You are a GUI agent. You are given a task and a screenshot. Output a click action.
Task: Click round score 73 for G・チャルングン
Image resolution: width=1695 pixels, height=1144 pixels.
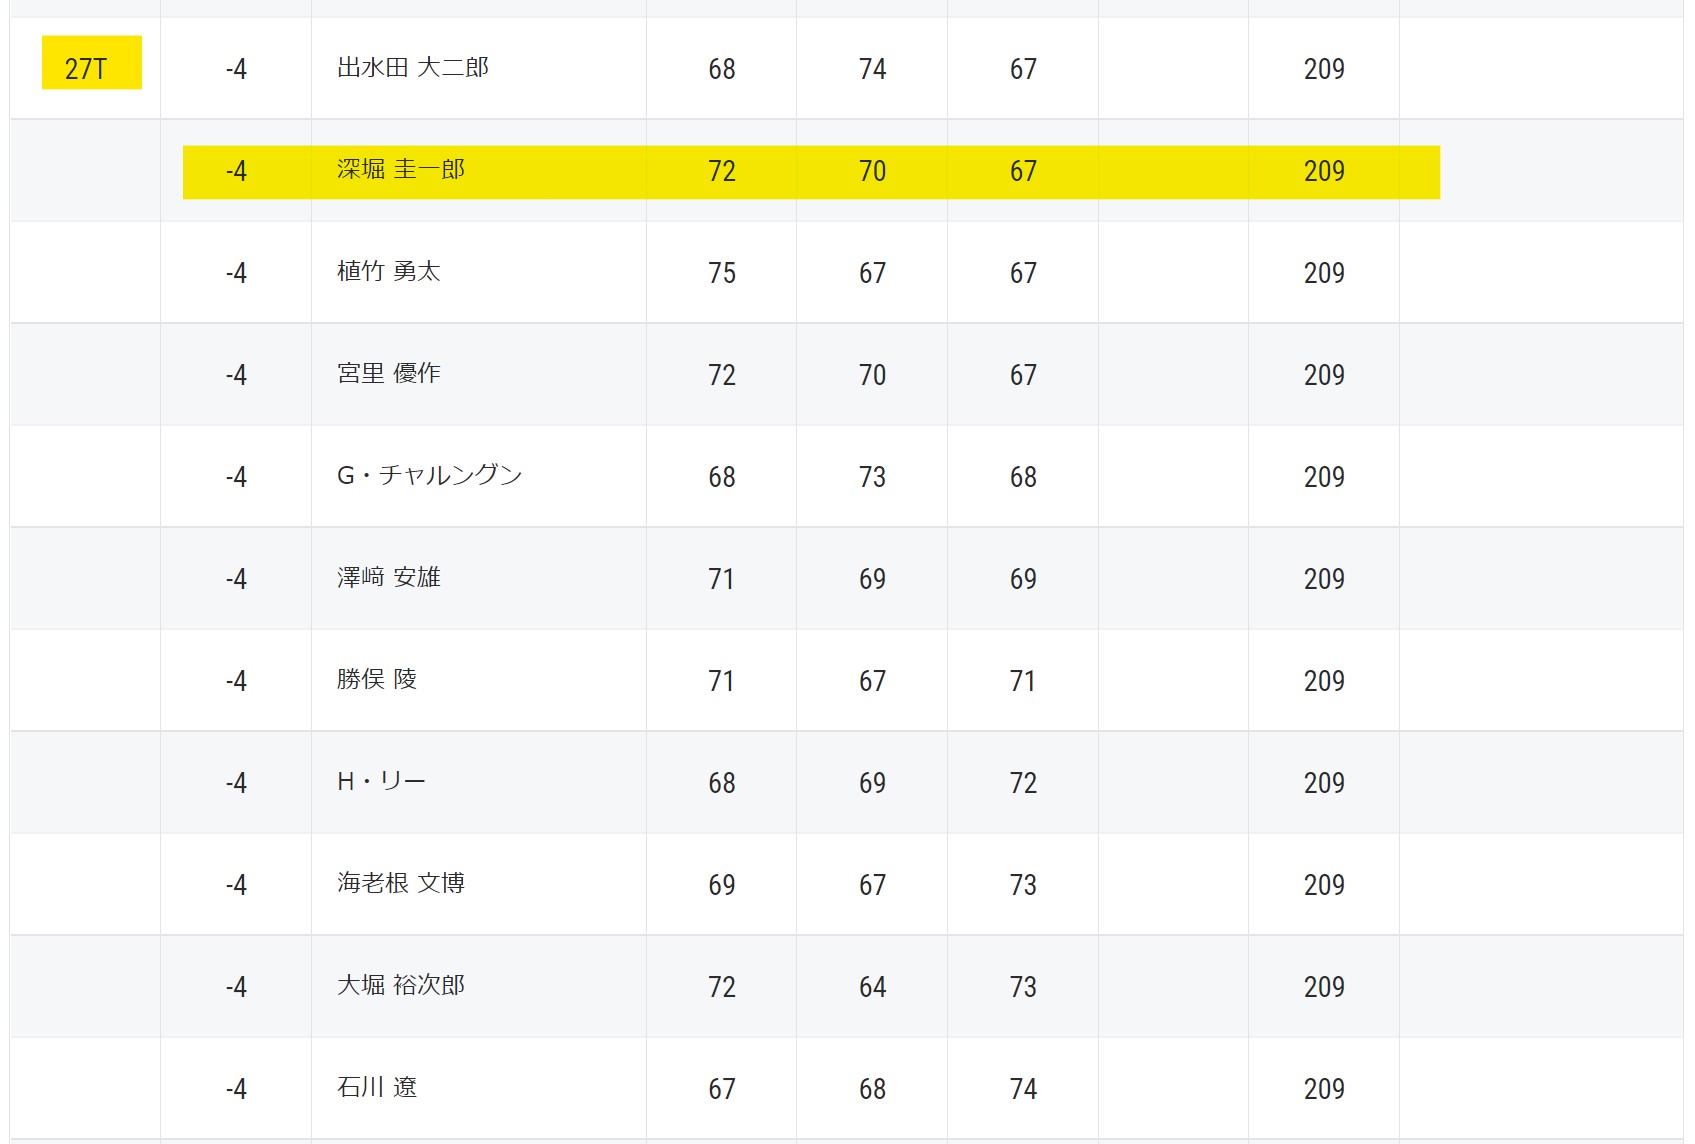(x=873, y=477)
